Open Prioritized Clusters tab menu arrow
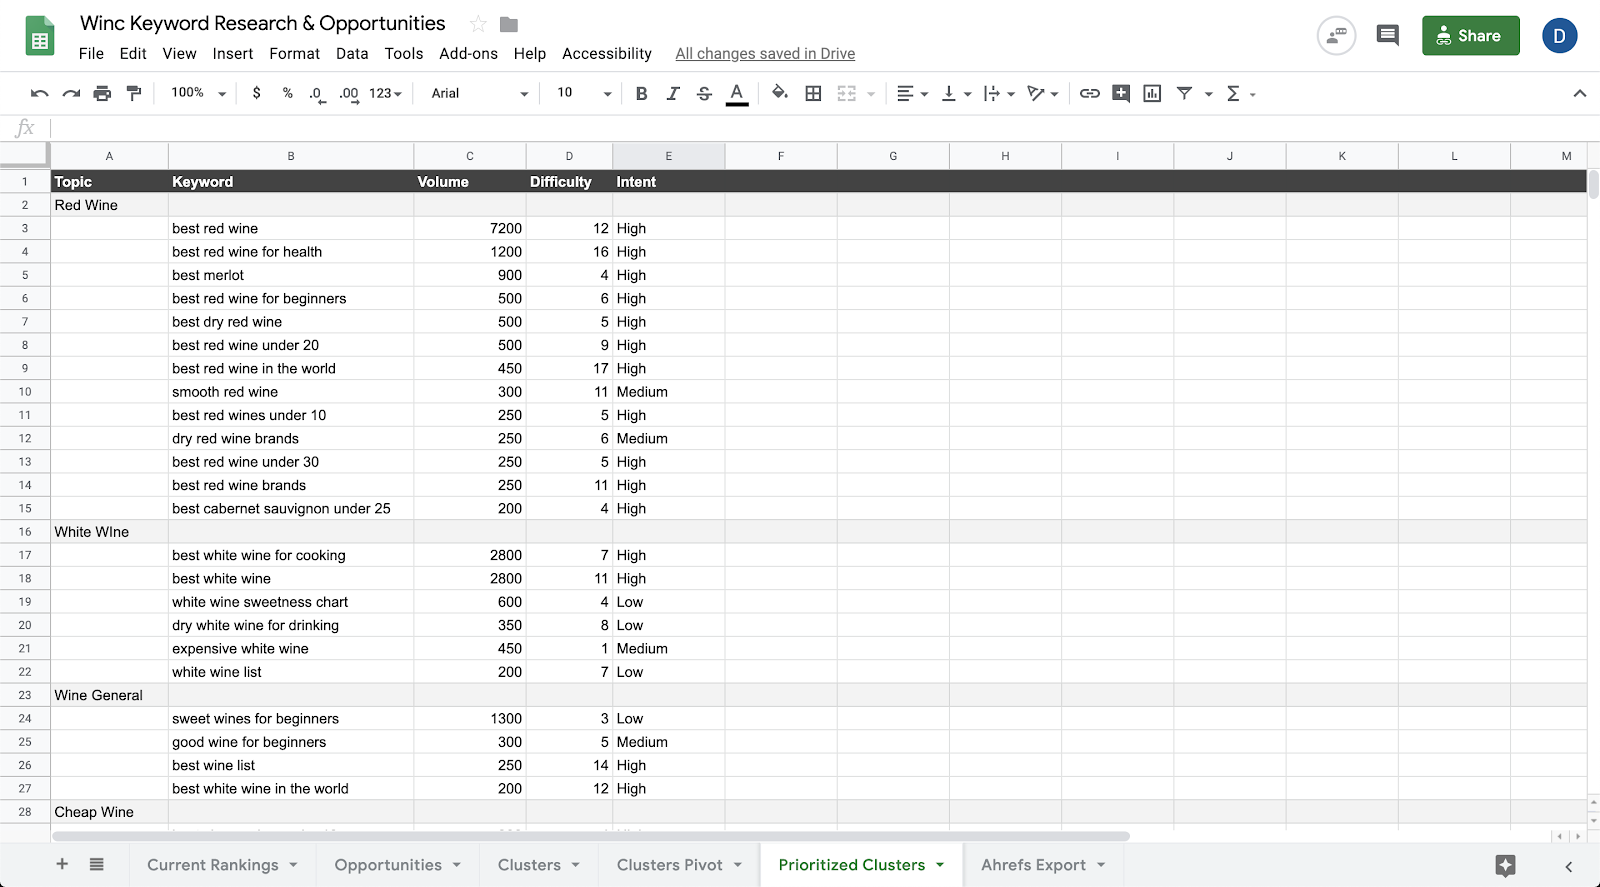 point(940,865)
